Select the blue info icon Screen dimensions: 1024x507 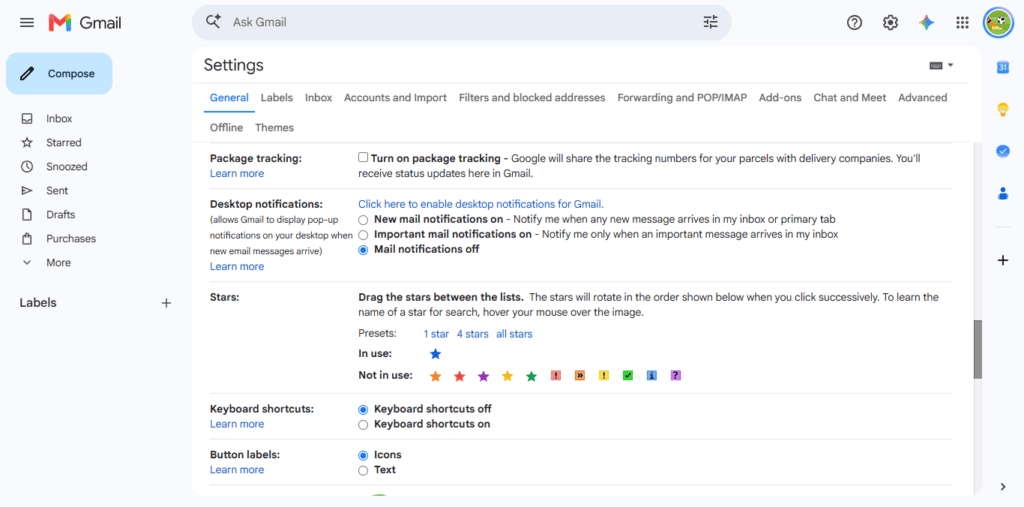[652, 376]
